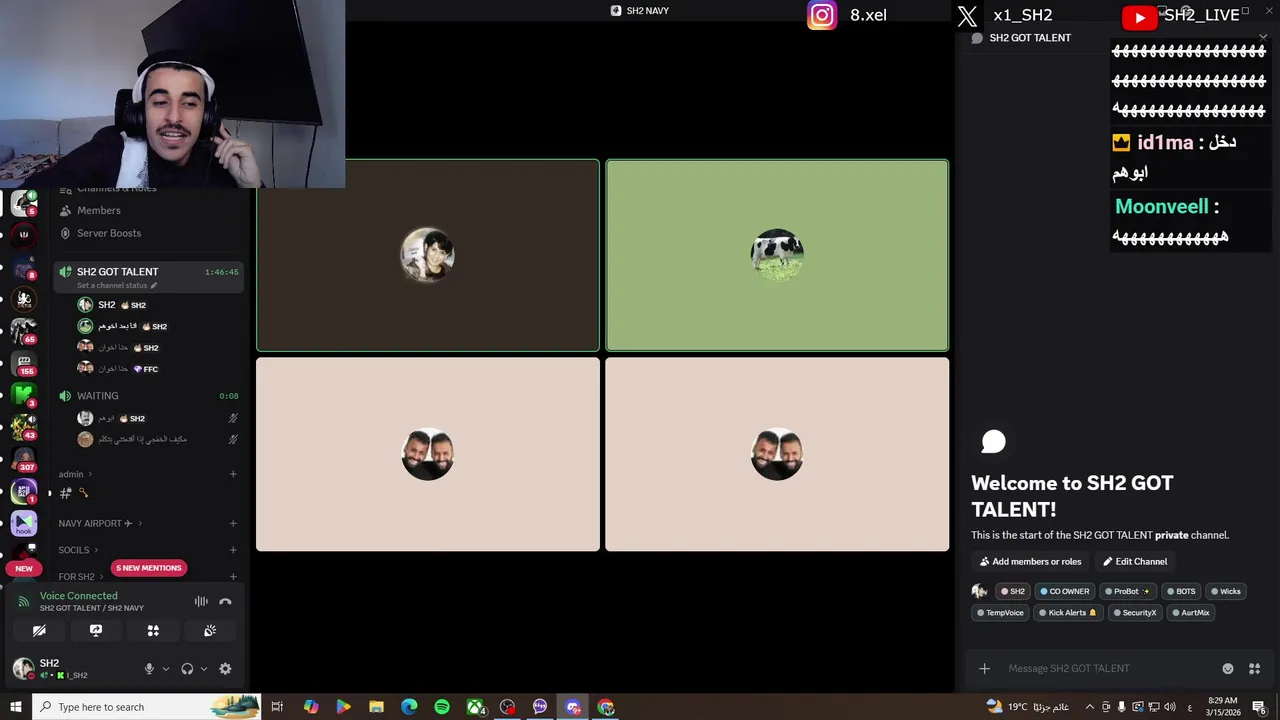Select the Wicks role chip
Image resolution: width=1280 pixels, height=720 pixels.
[x=1226, y=591]
